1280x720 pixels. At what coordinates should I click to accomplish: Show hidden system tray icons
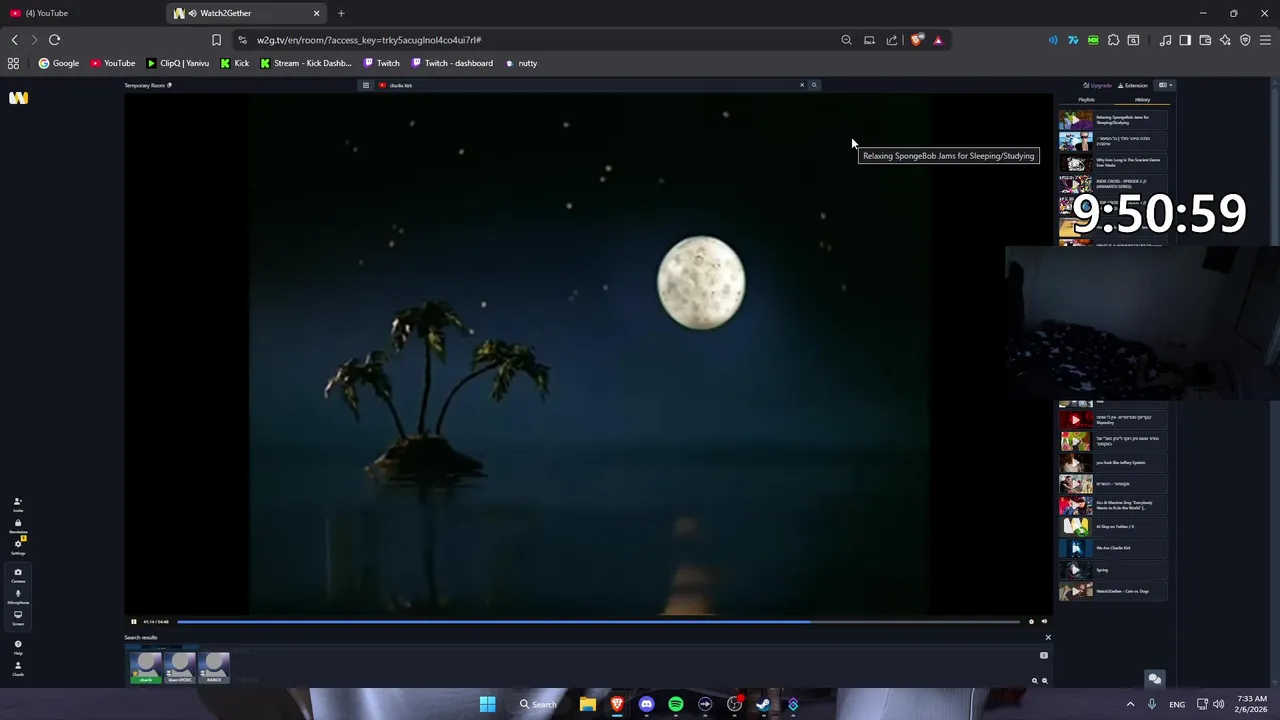point(1131,704)
